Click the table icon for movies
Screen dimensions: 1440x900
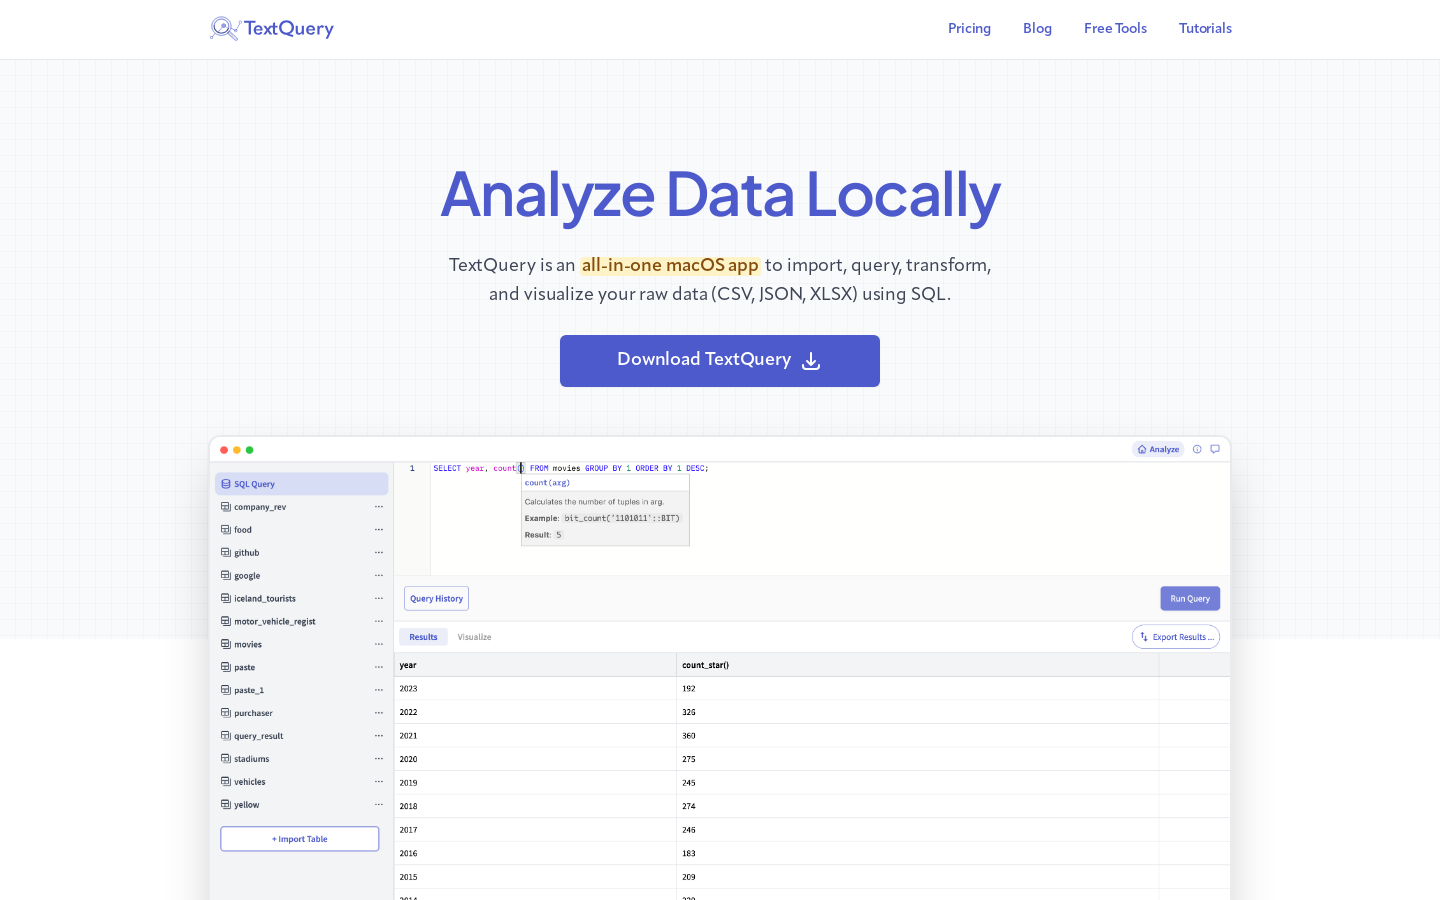pyautogui.click(x=226, y=644)
